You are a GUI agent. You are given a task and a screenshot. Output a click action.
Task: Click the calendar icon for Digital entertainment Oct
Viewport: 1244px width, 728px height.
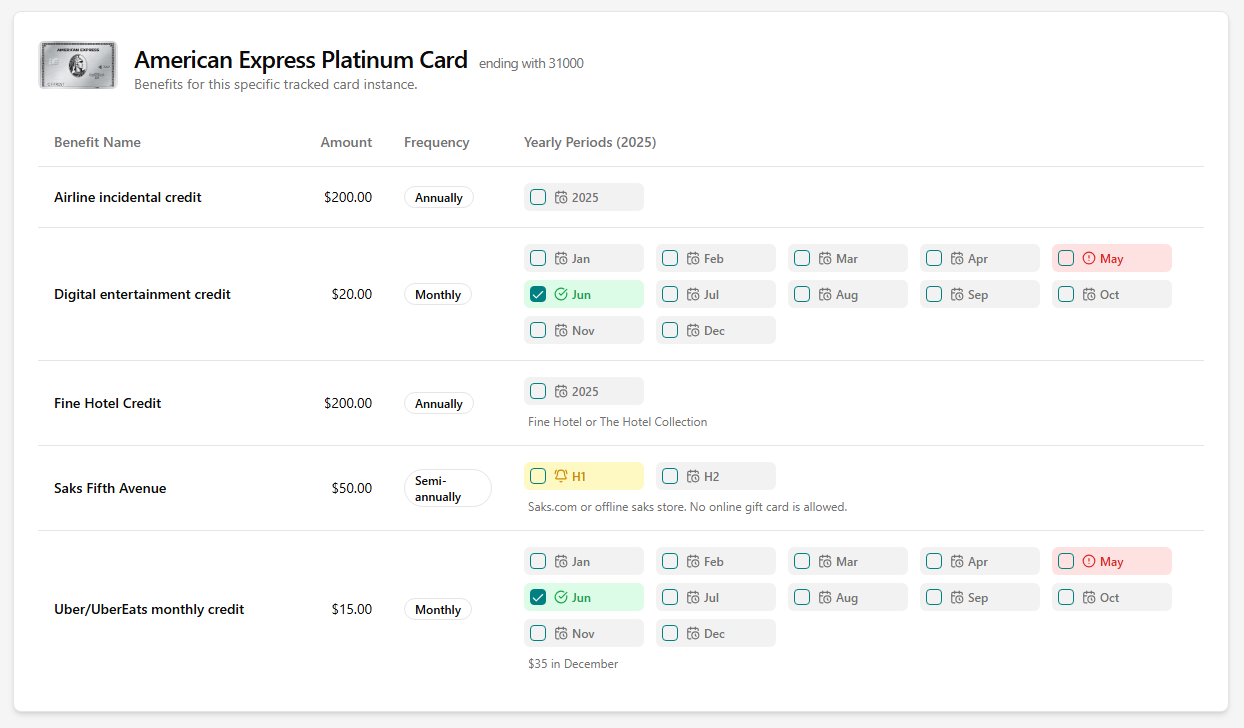(x=1089, y=294)
